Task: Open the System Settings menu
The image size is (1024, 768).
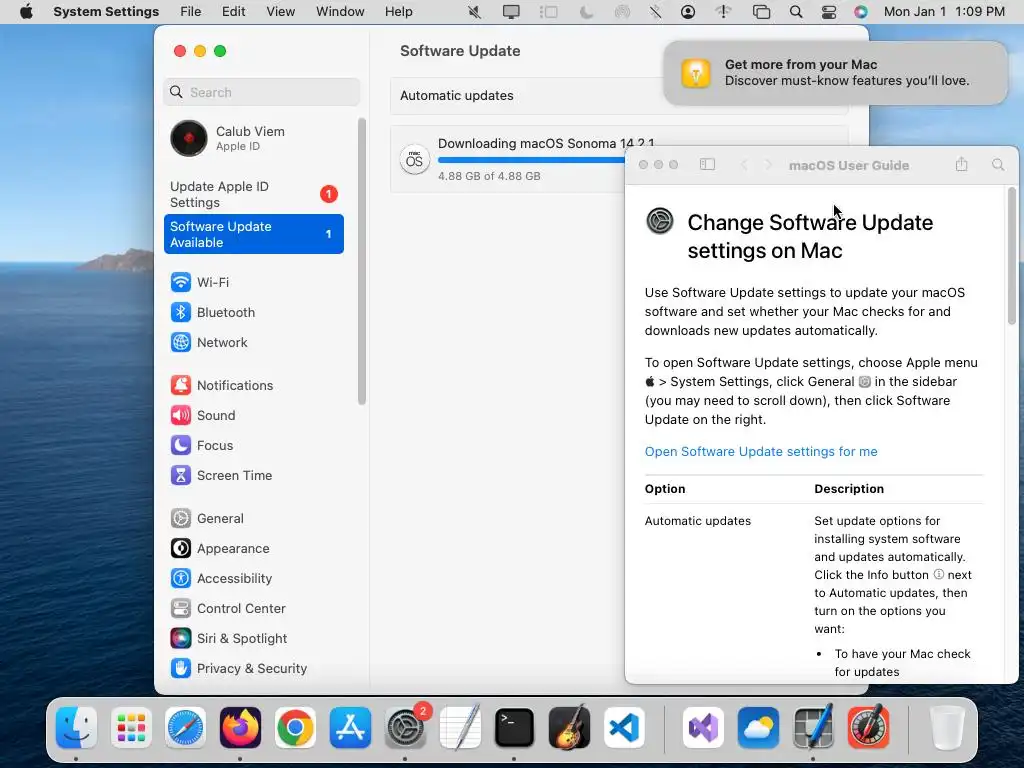Action: tap(106, 12)
